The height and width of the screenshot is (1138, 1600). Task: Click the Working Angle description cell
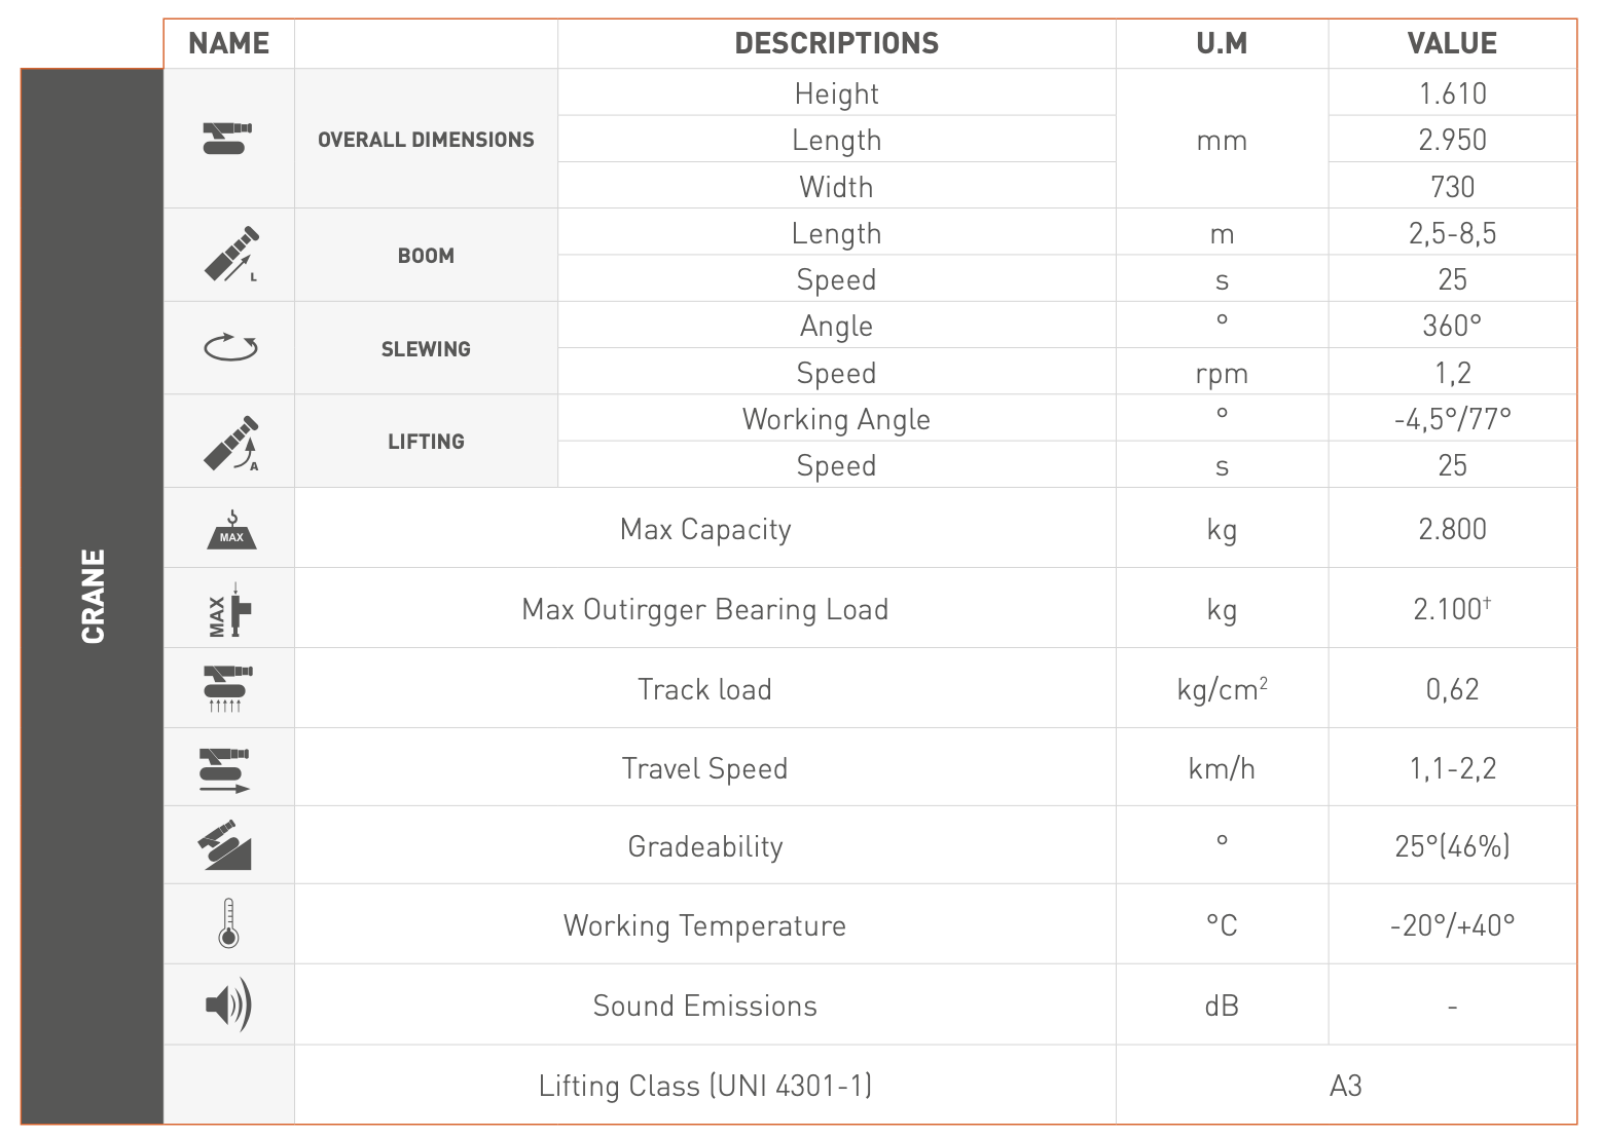pos(836,420)
